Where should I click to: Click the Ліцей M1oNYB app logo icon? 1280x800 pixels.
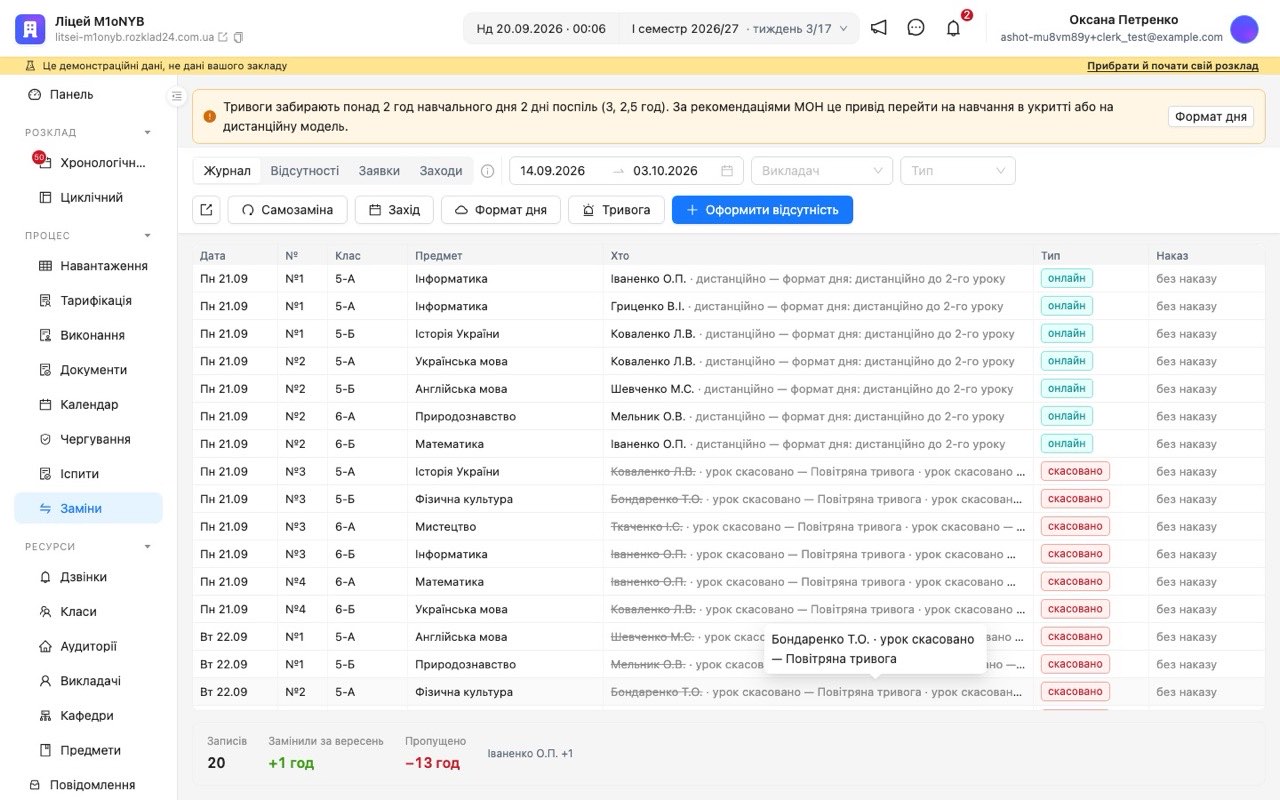30,29
